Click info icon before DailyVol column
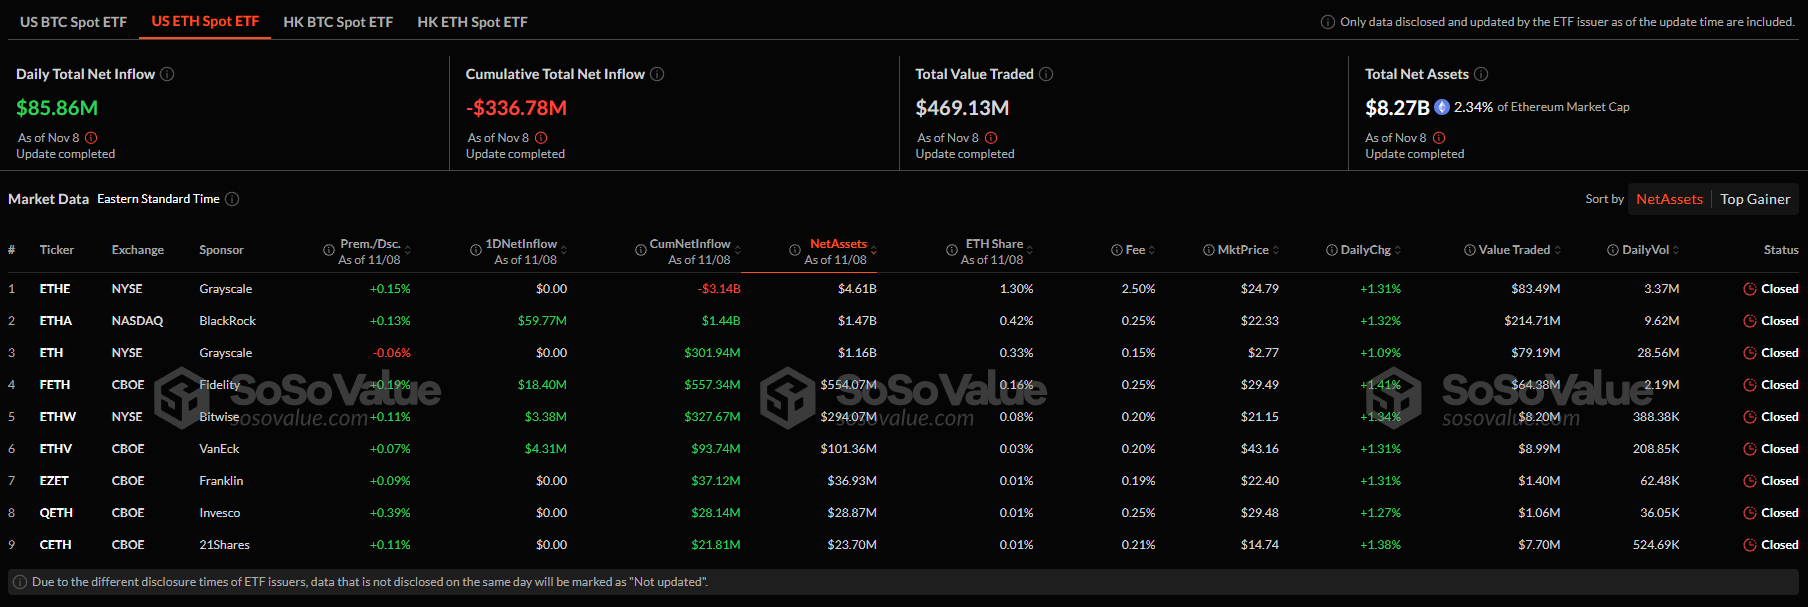The height and width of the screenshot is (607, 1808). (1613, 250)
